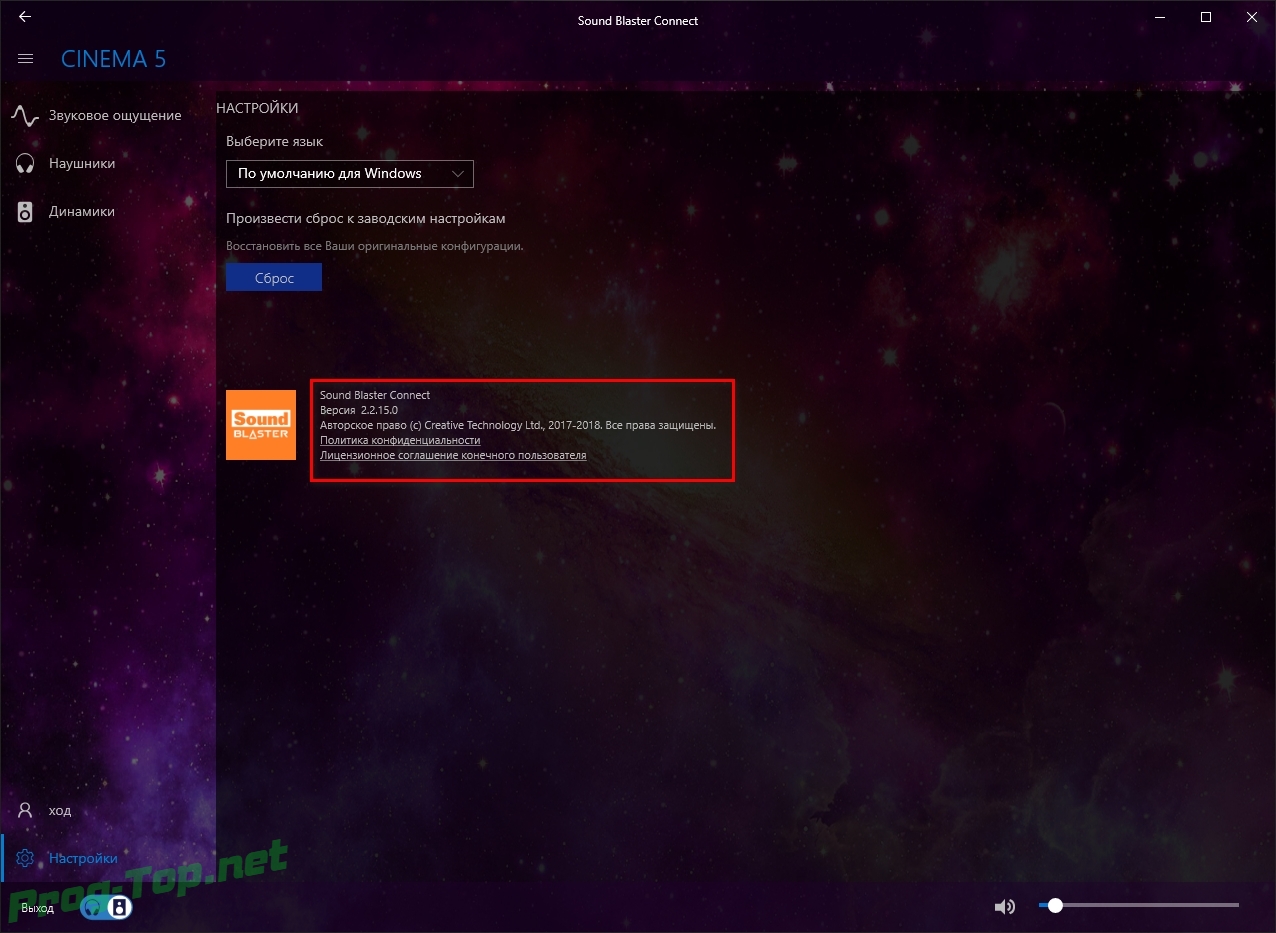Viewport: 1276px width, 933px height.
Task: Click the Сброс reset button
Action: (x=274, y=278)
